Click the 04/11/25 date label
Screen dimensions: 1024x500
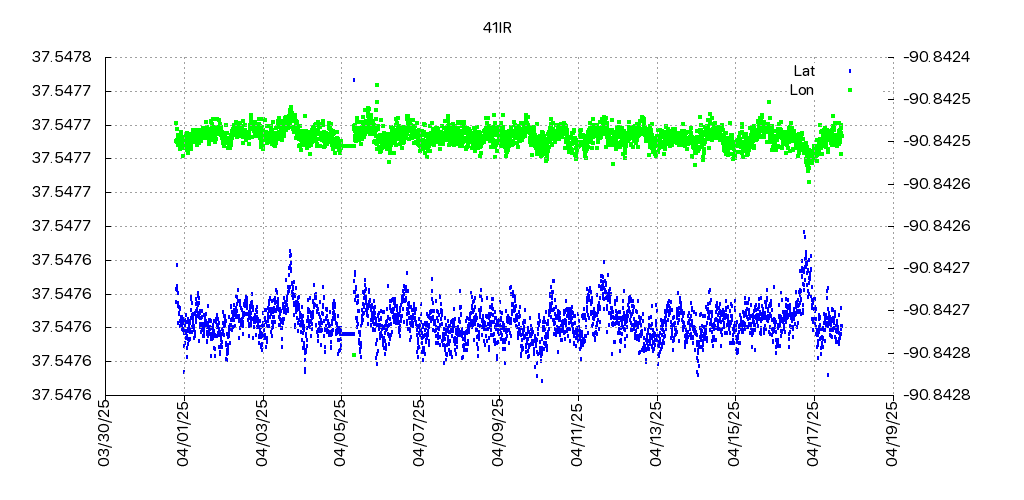(577, 431)
